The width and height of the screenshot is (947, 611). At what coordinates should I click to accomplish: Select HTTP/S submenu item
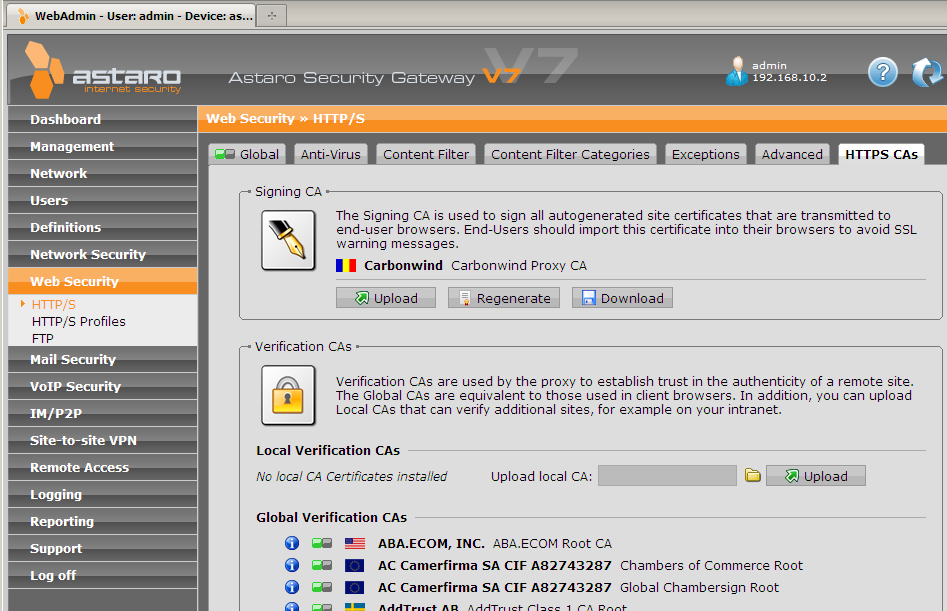pos(54,304)
